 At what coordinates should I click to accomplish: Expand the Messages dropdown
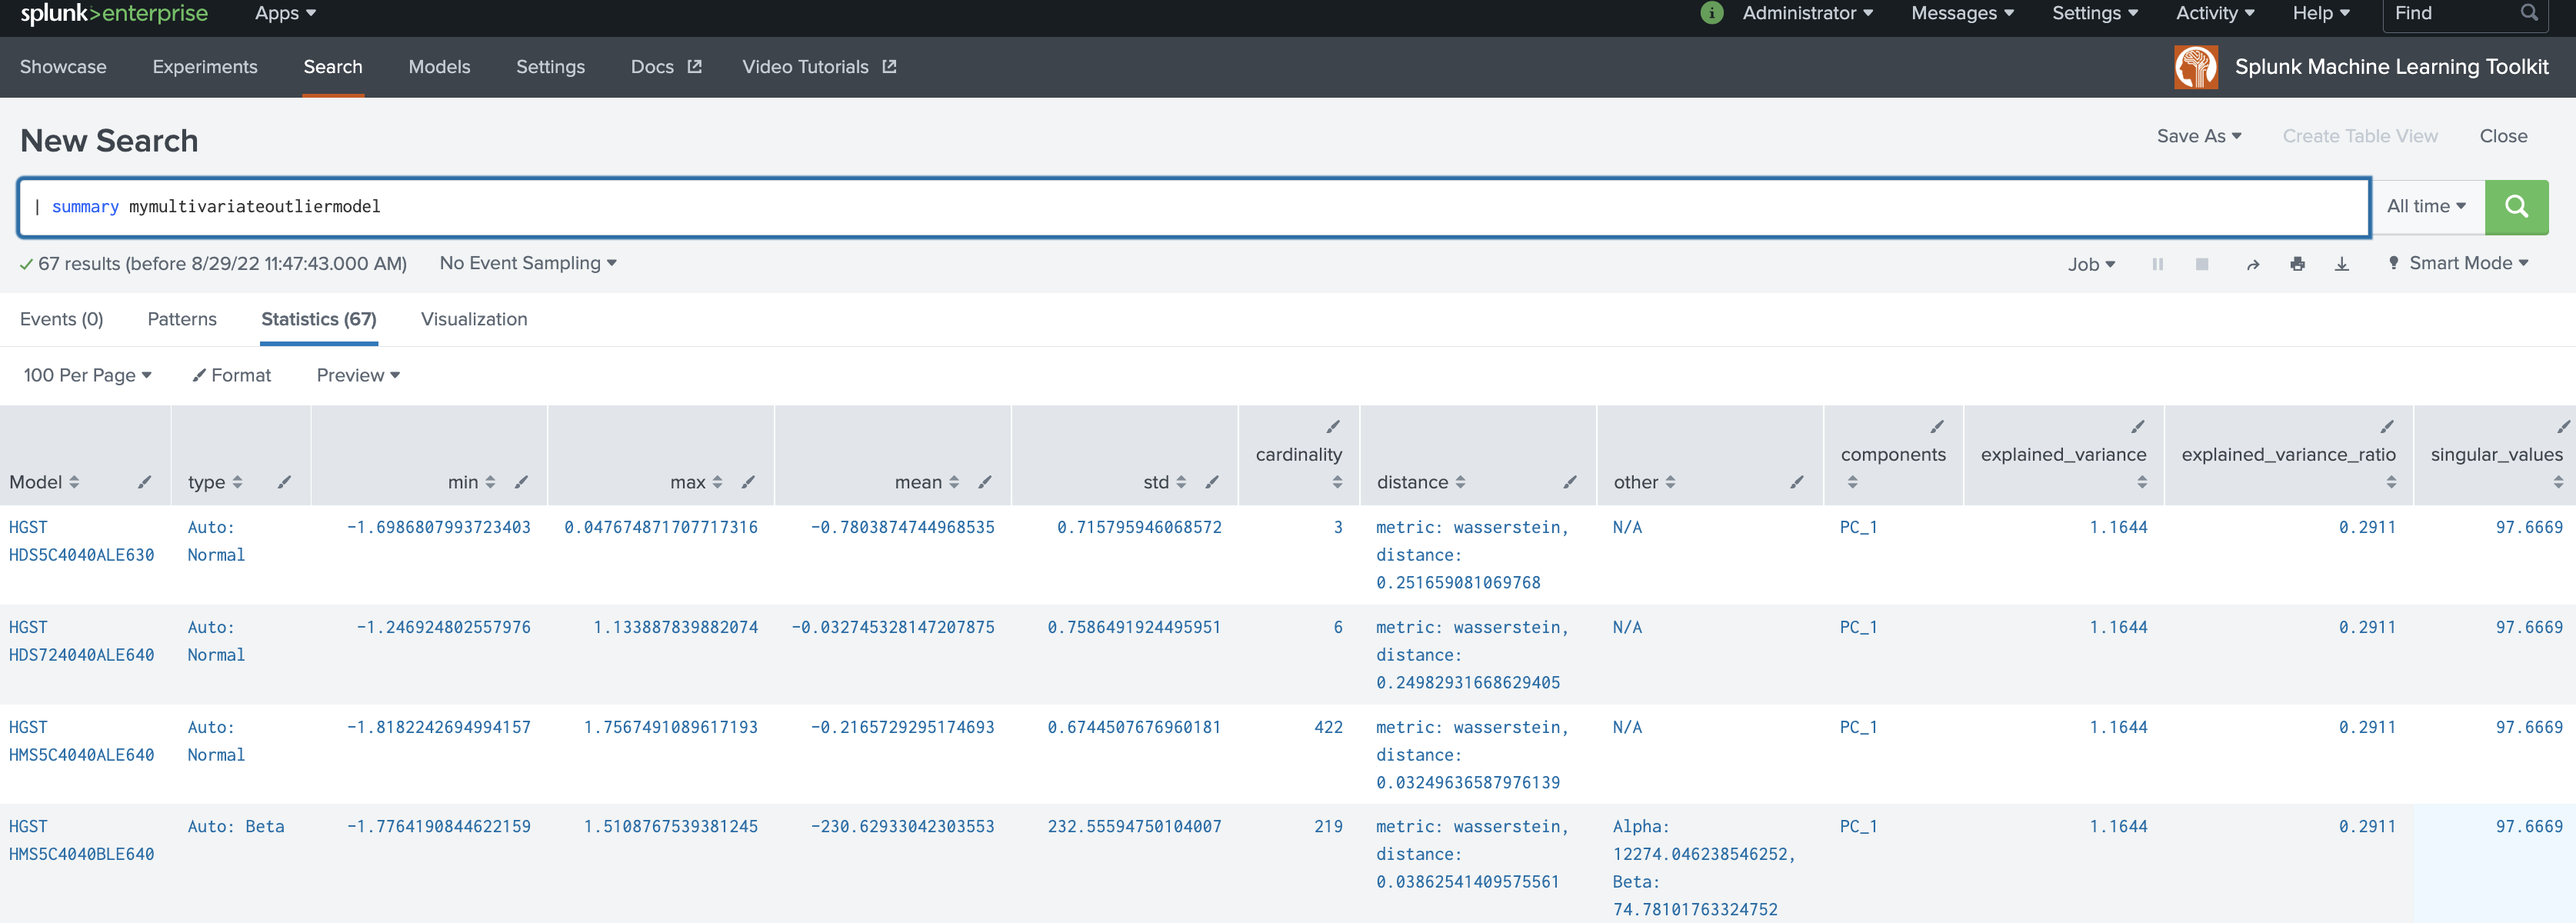click(1962, 13)
